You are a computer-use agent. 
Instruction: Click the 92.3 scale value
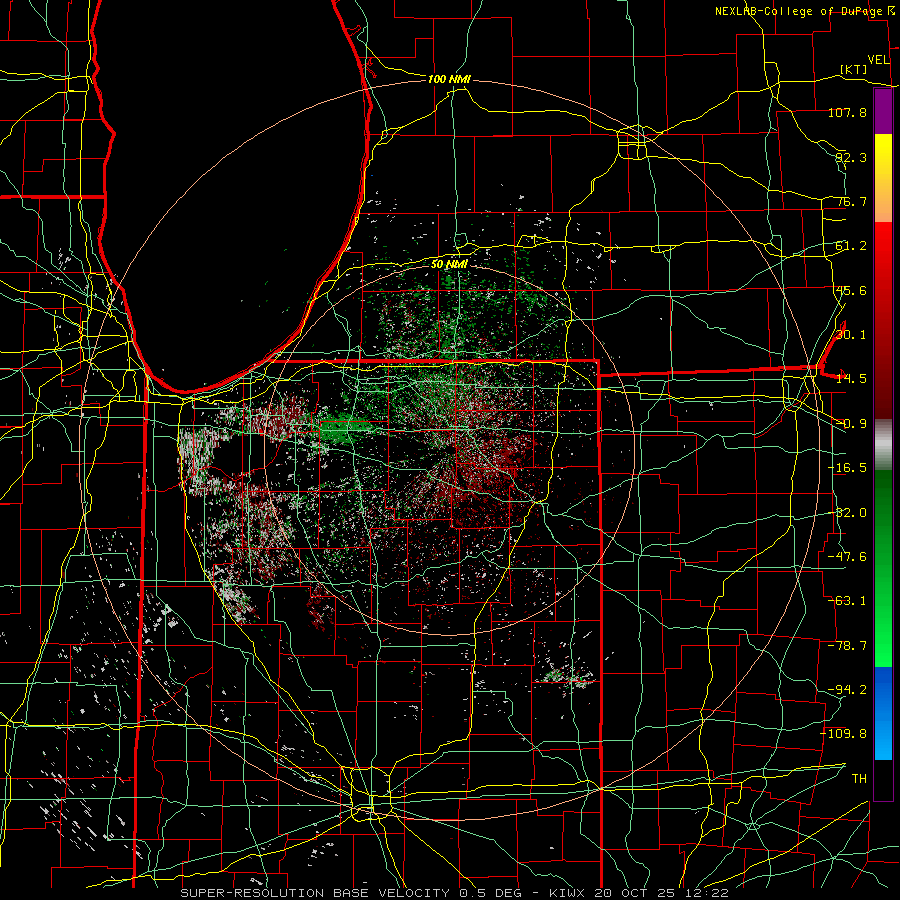click(851, 157)
